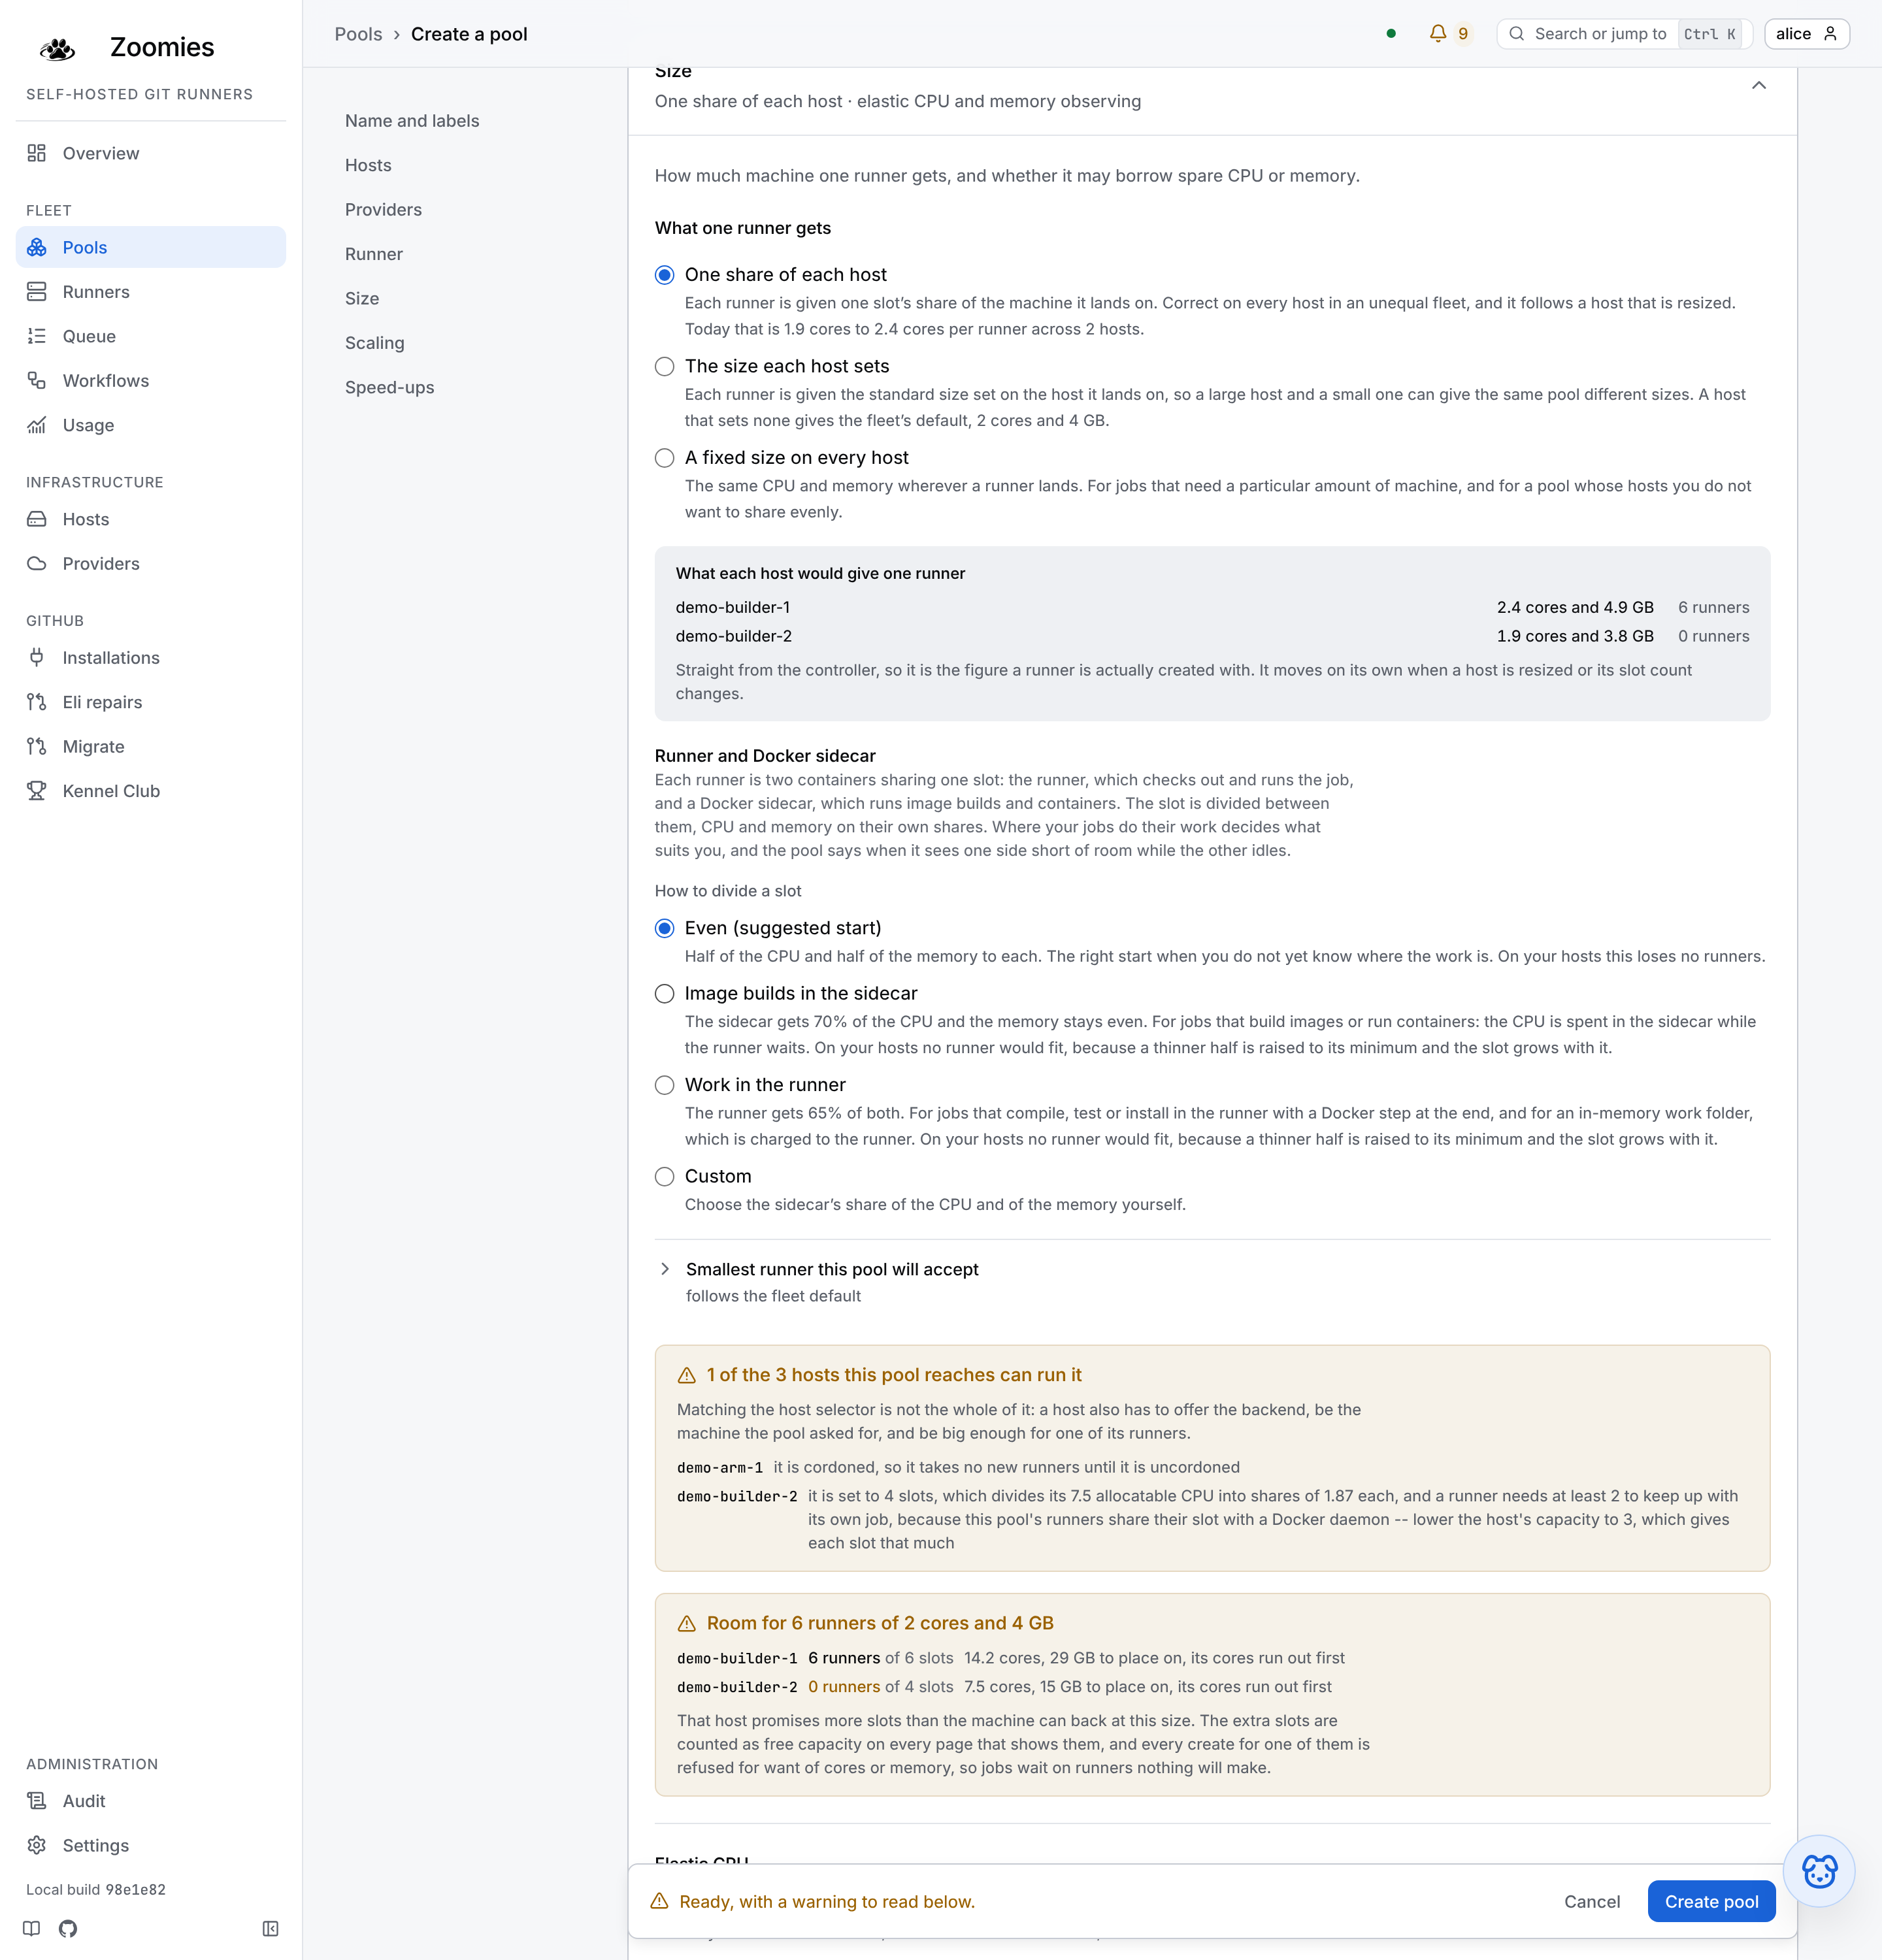Screen dimensions: 1882x1960
Task: Click the Audit log icon
Action: pos(37,1800)
